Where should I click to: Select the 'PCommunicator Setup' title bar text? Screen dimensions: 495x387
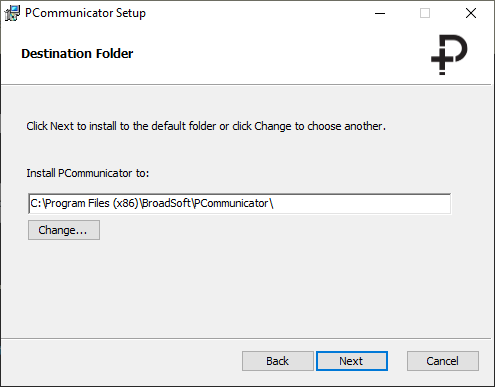[x=85, y=13]
